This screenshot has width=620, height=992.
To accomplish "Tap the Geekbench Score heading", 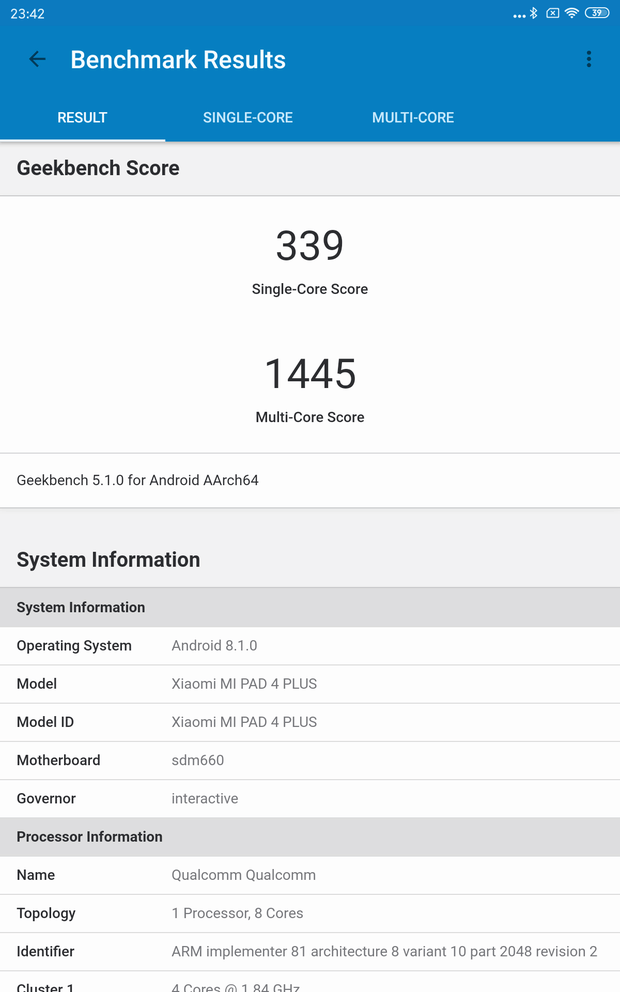I will [98, 168].
